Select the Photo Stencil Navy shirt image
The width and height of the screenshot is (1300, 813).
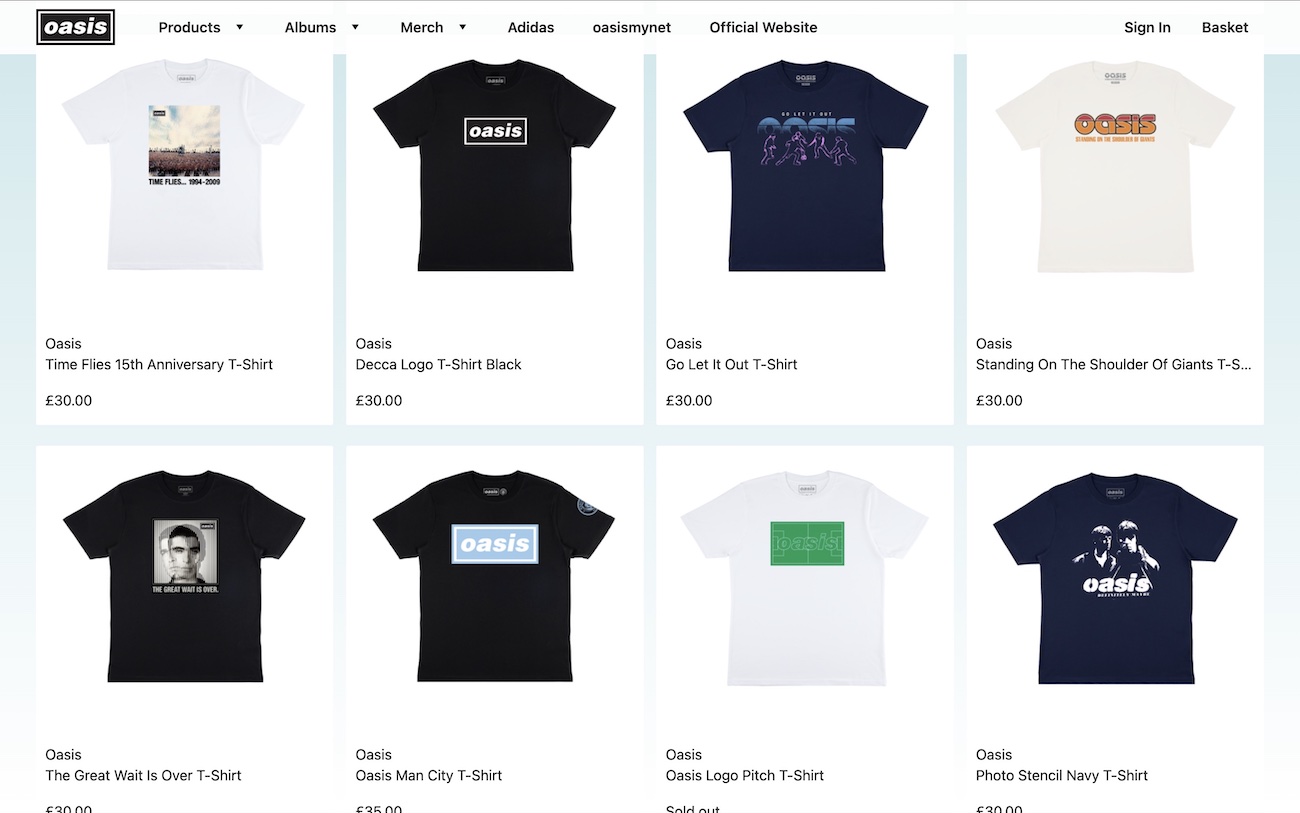point(1115,578)
